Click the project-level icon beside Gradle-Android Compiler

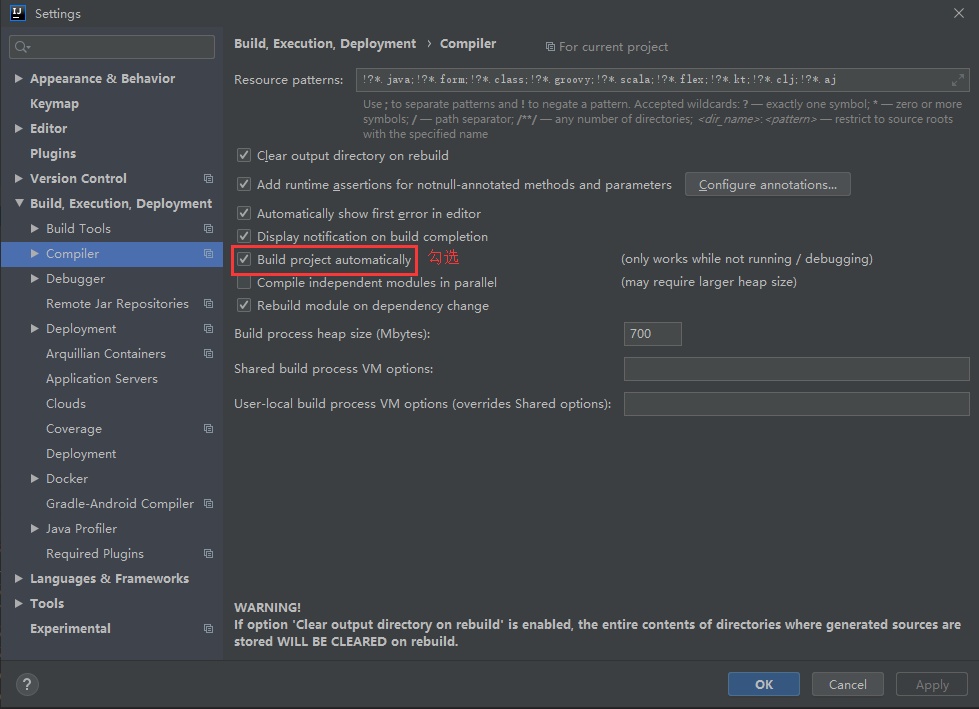[x=209, y=503]
